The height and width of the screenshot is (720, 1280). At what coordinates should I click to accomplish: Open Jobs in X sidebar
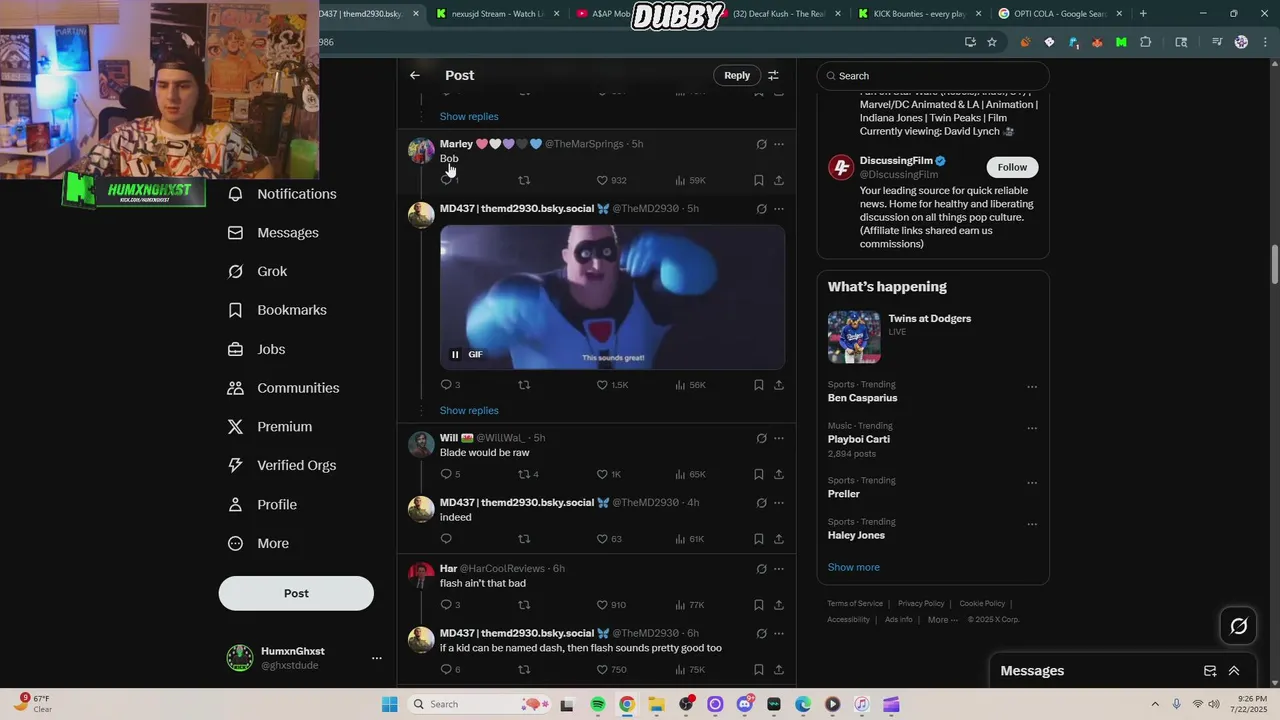coord(256,349)
